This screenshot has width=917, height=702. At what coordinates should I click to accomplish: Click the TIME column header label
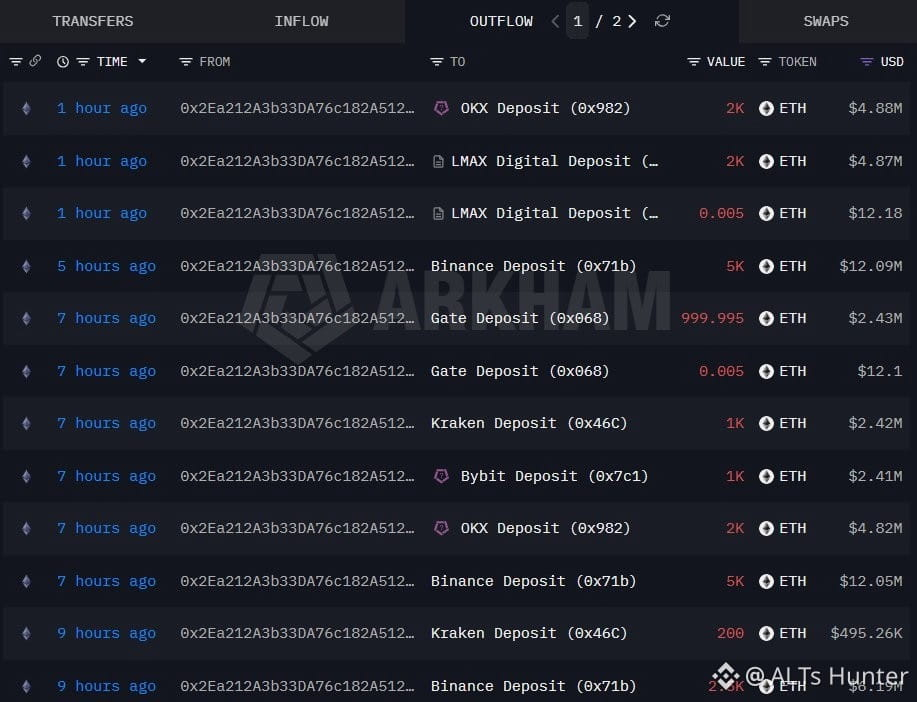click(112, 61)
